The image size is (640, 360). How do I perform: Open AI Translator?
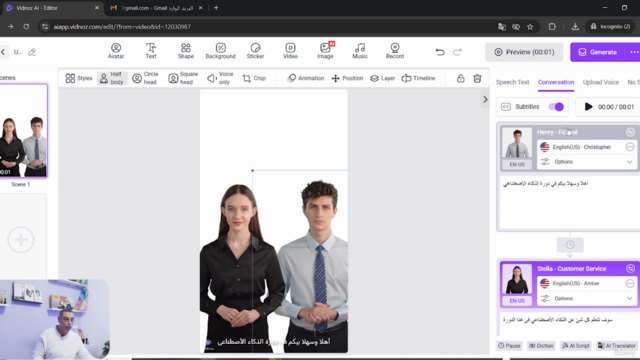(617, 346)
